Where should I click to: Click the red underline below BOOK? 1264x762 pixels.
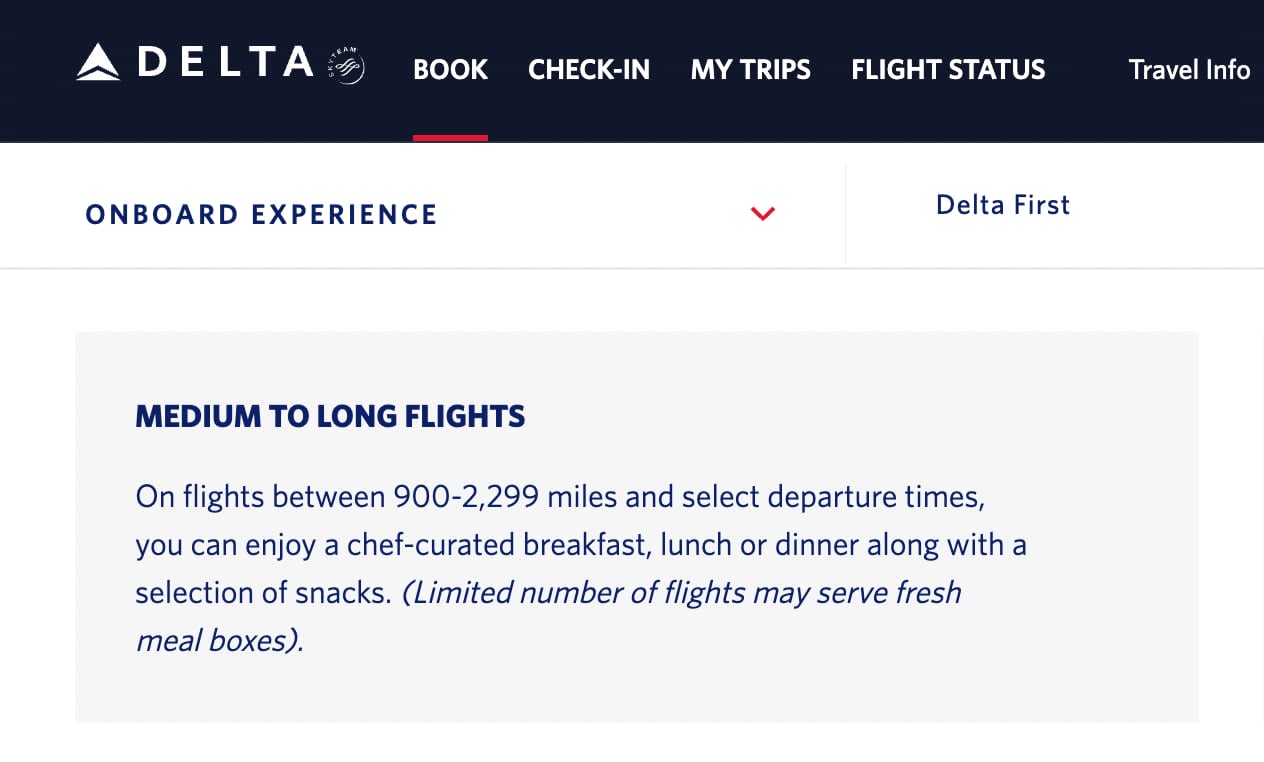(x=450, y=138)
